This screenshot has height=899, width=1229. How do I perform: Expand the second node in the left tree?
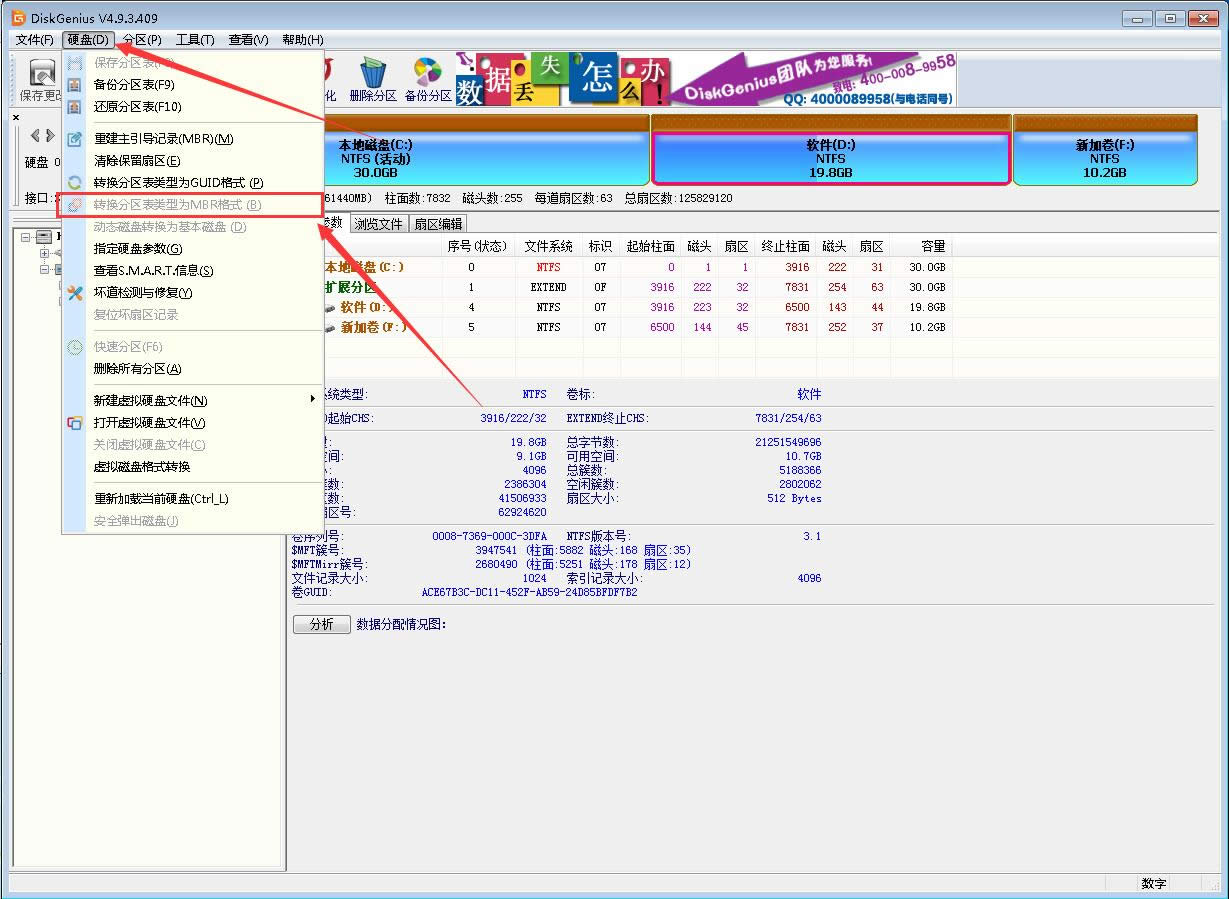[44, 252]
